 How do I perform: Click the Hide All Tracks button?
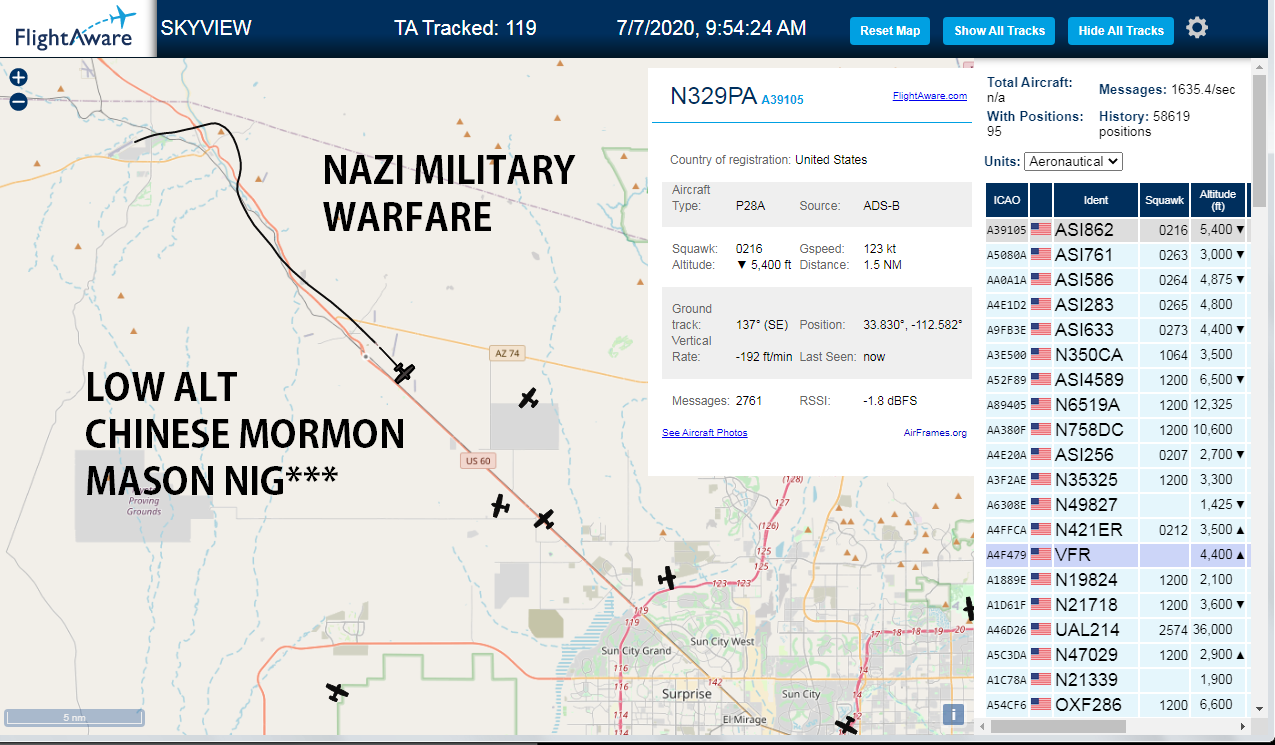1121,31
